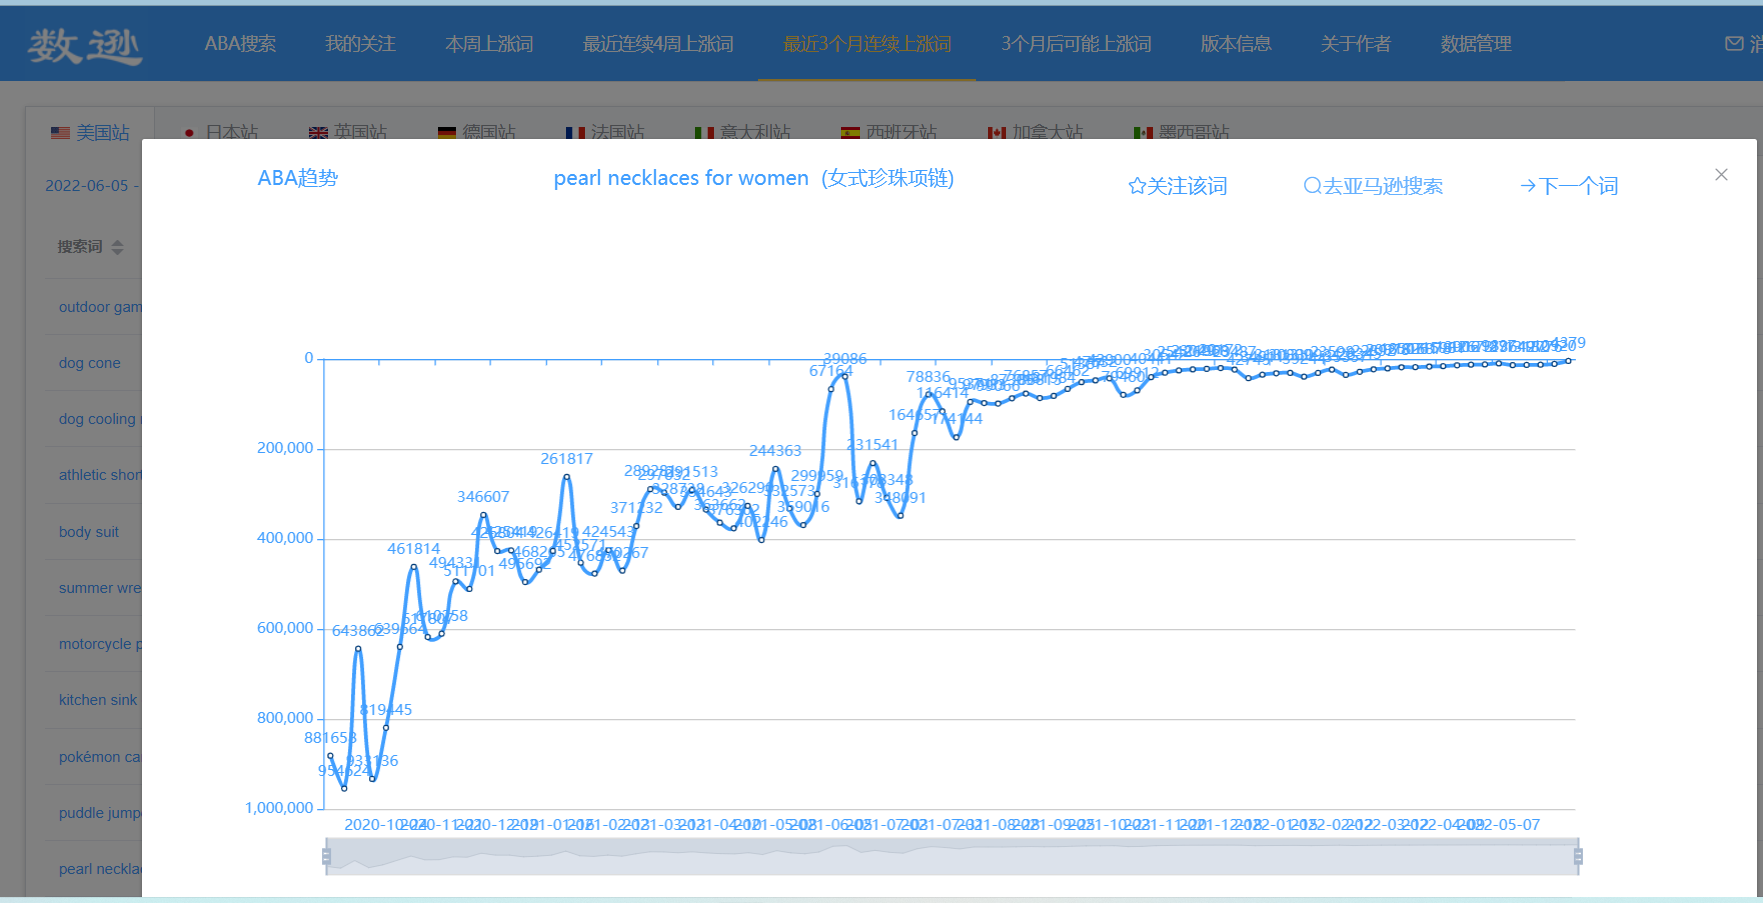
Task: Click the UK flag icon for 英国站
Action: pyautogui.click(x=318, y=133)
